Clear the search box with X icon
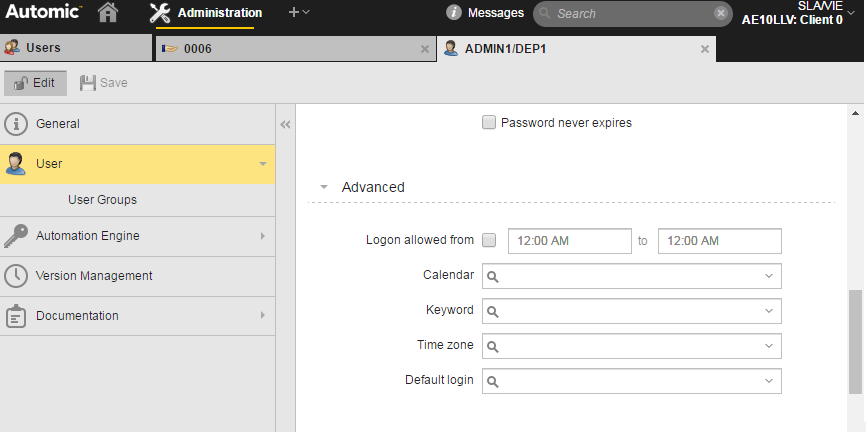 coord(721,13)
